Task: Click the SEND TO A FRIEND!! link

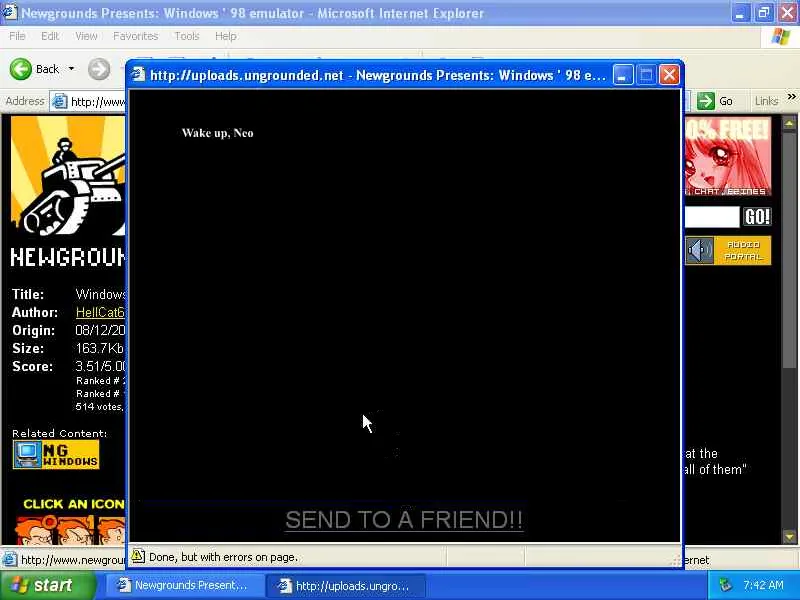Action: 404,520
